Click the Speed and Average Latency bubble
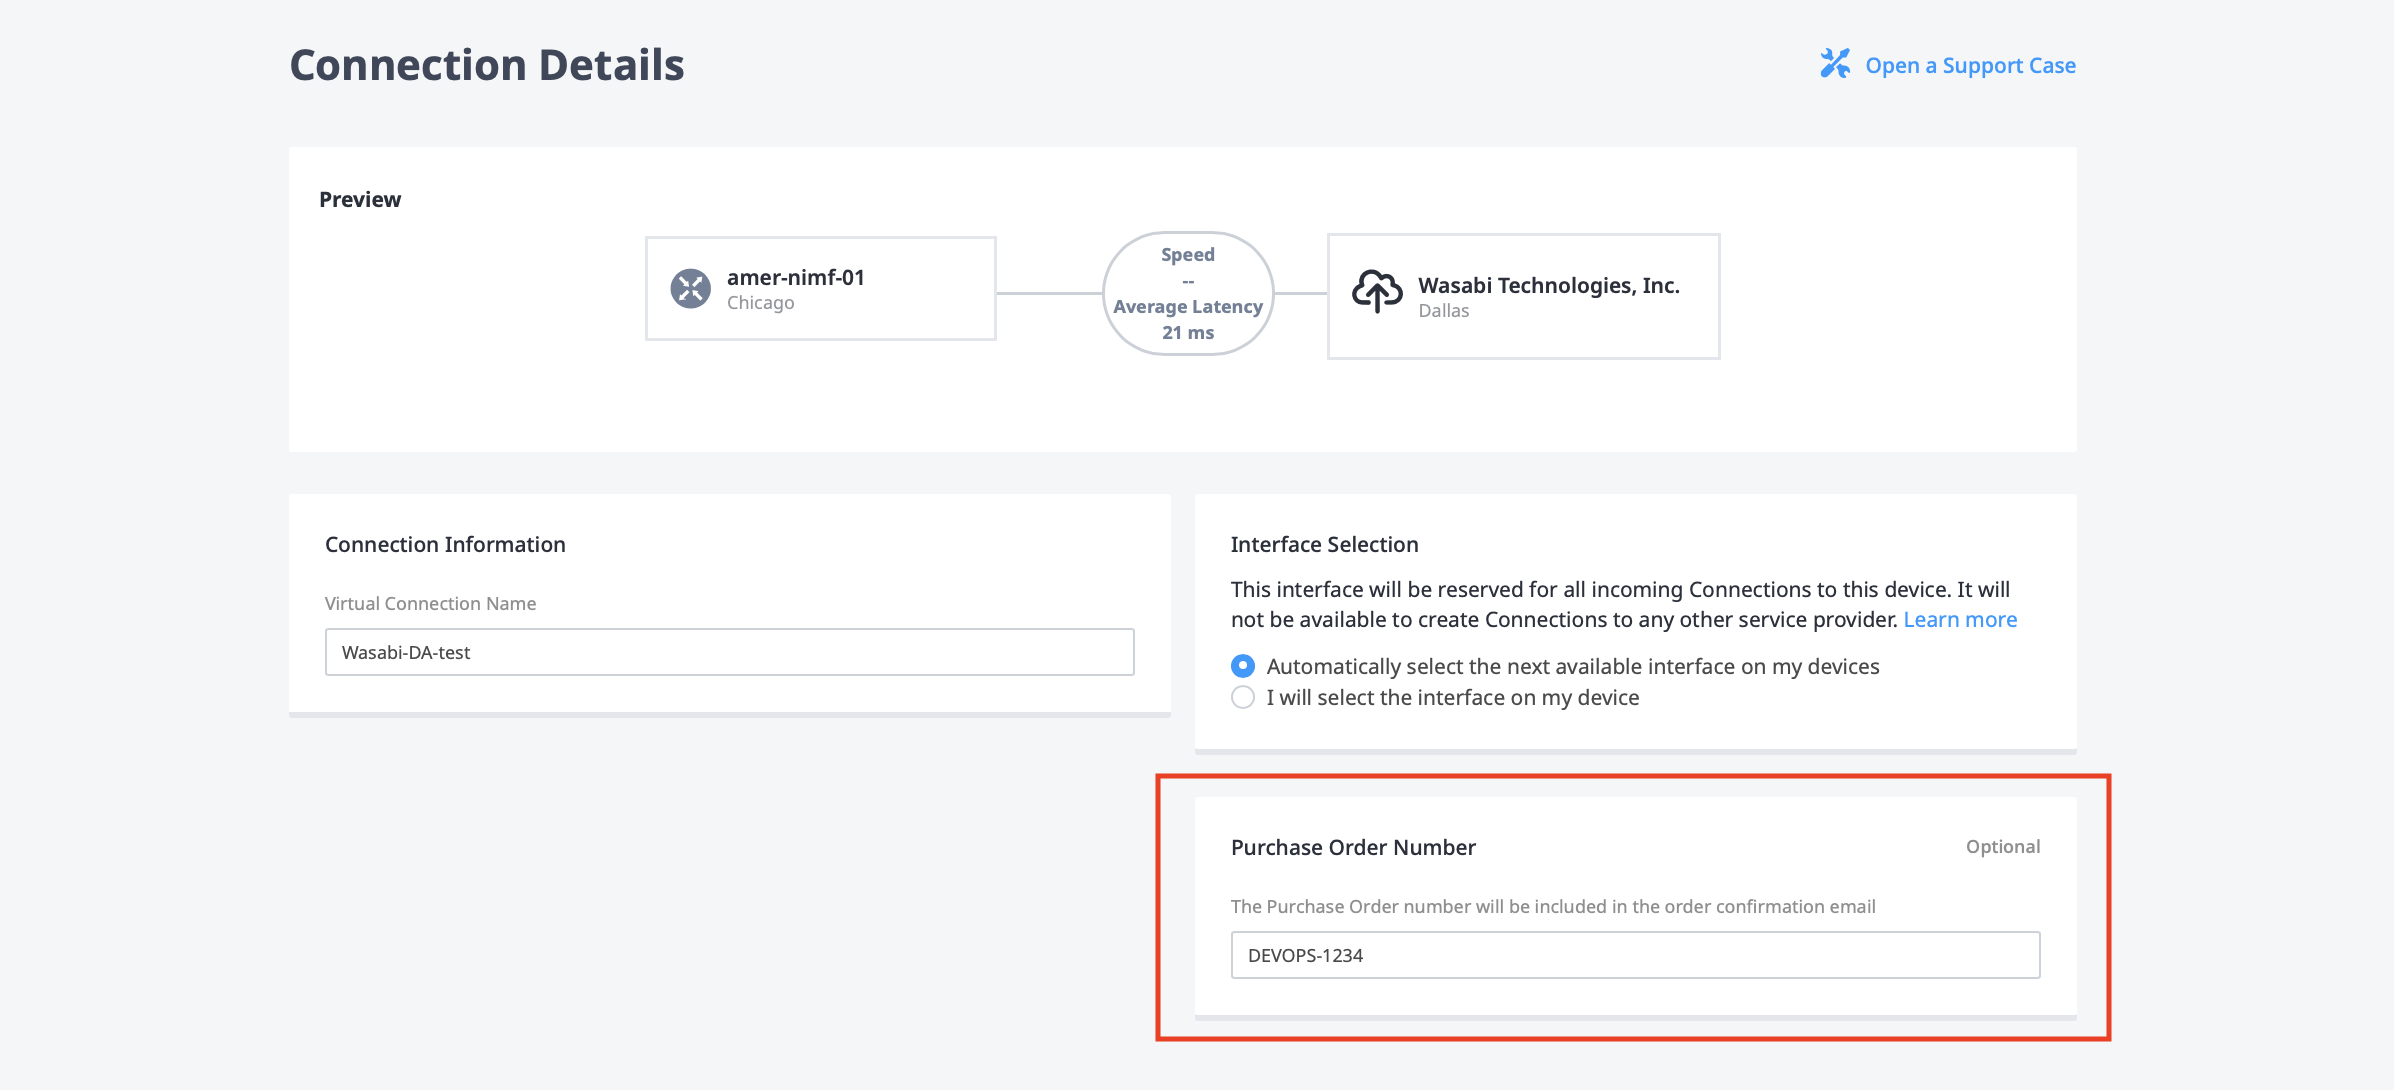Screen dimensions: 2394x1090 1188,293
